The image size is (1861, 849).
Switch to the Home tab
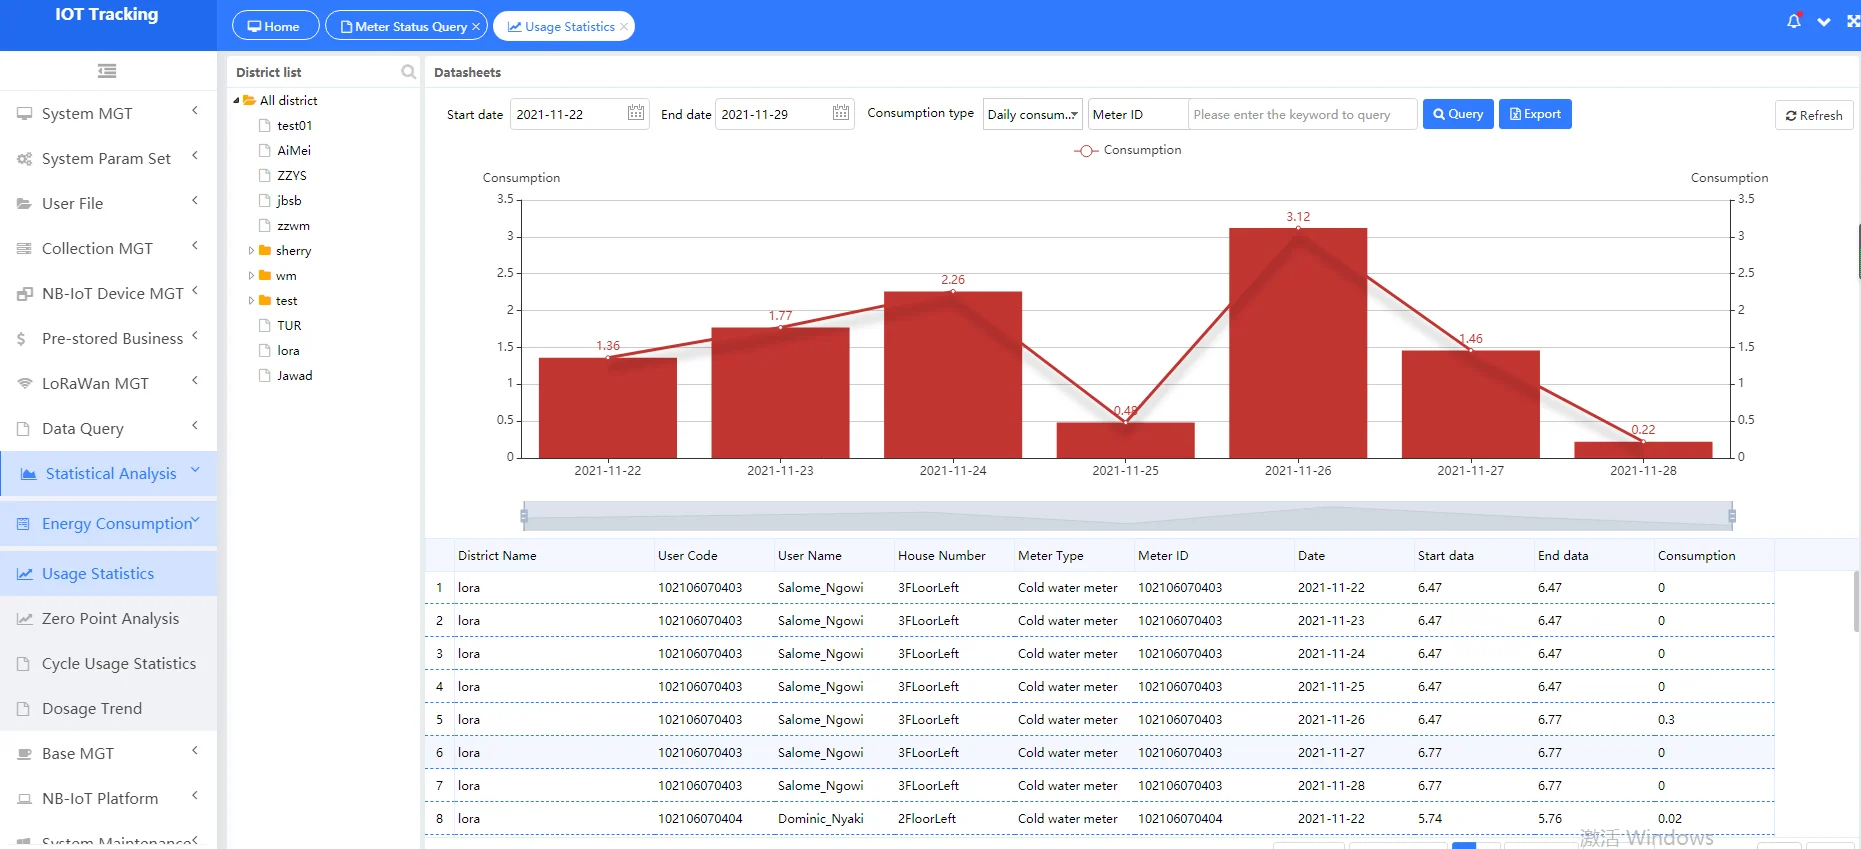275,26
